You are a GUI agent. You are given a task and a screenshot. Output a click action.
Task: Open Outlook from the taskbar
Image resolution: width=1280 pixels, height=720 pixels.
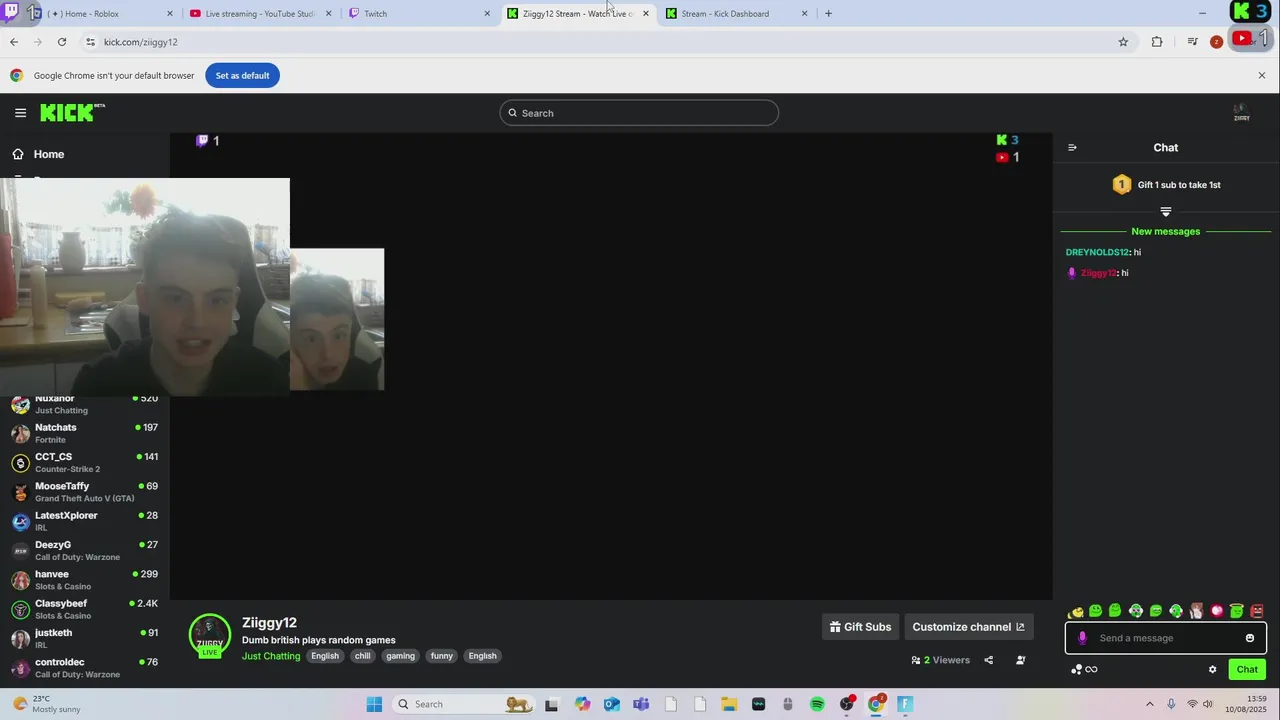611,704
